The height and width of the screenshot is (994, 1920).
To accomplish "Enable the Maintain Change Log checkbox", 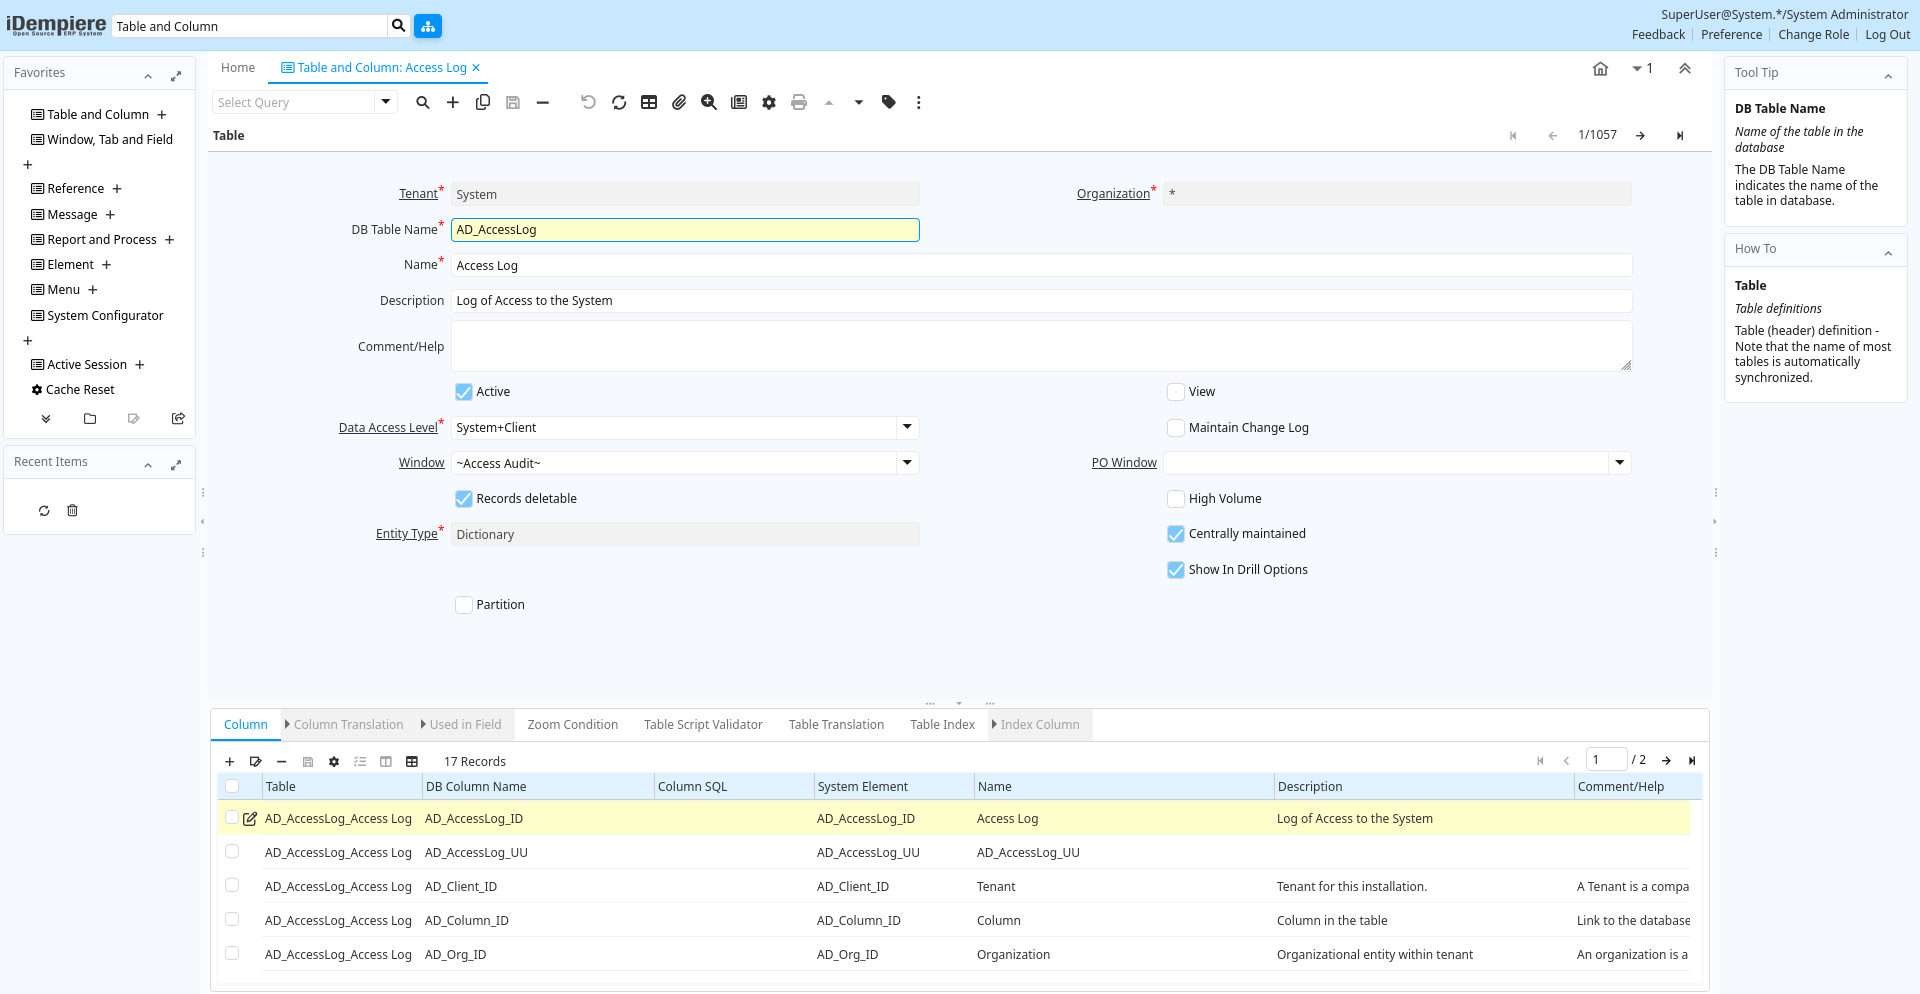I will 1176,428.
